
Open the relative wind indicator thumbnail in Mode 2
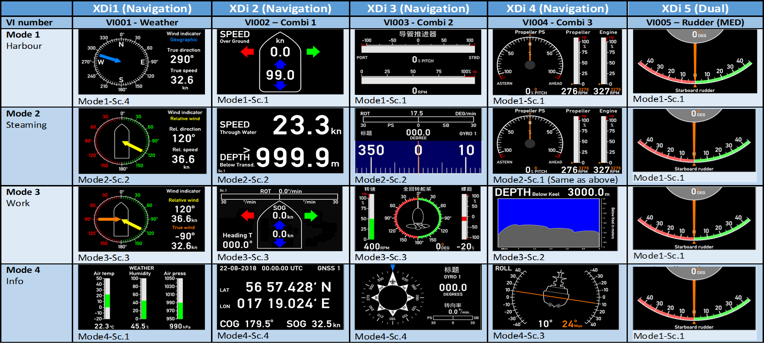coord(141,140)
